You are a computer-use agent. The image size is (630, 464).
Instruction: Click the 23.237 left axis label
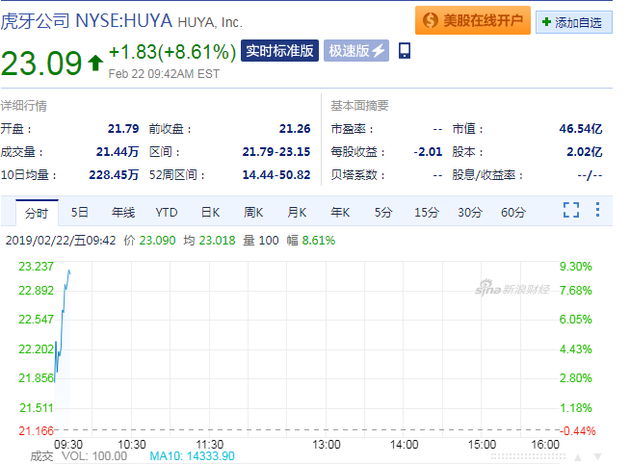(x=36, y=266)
